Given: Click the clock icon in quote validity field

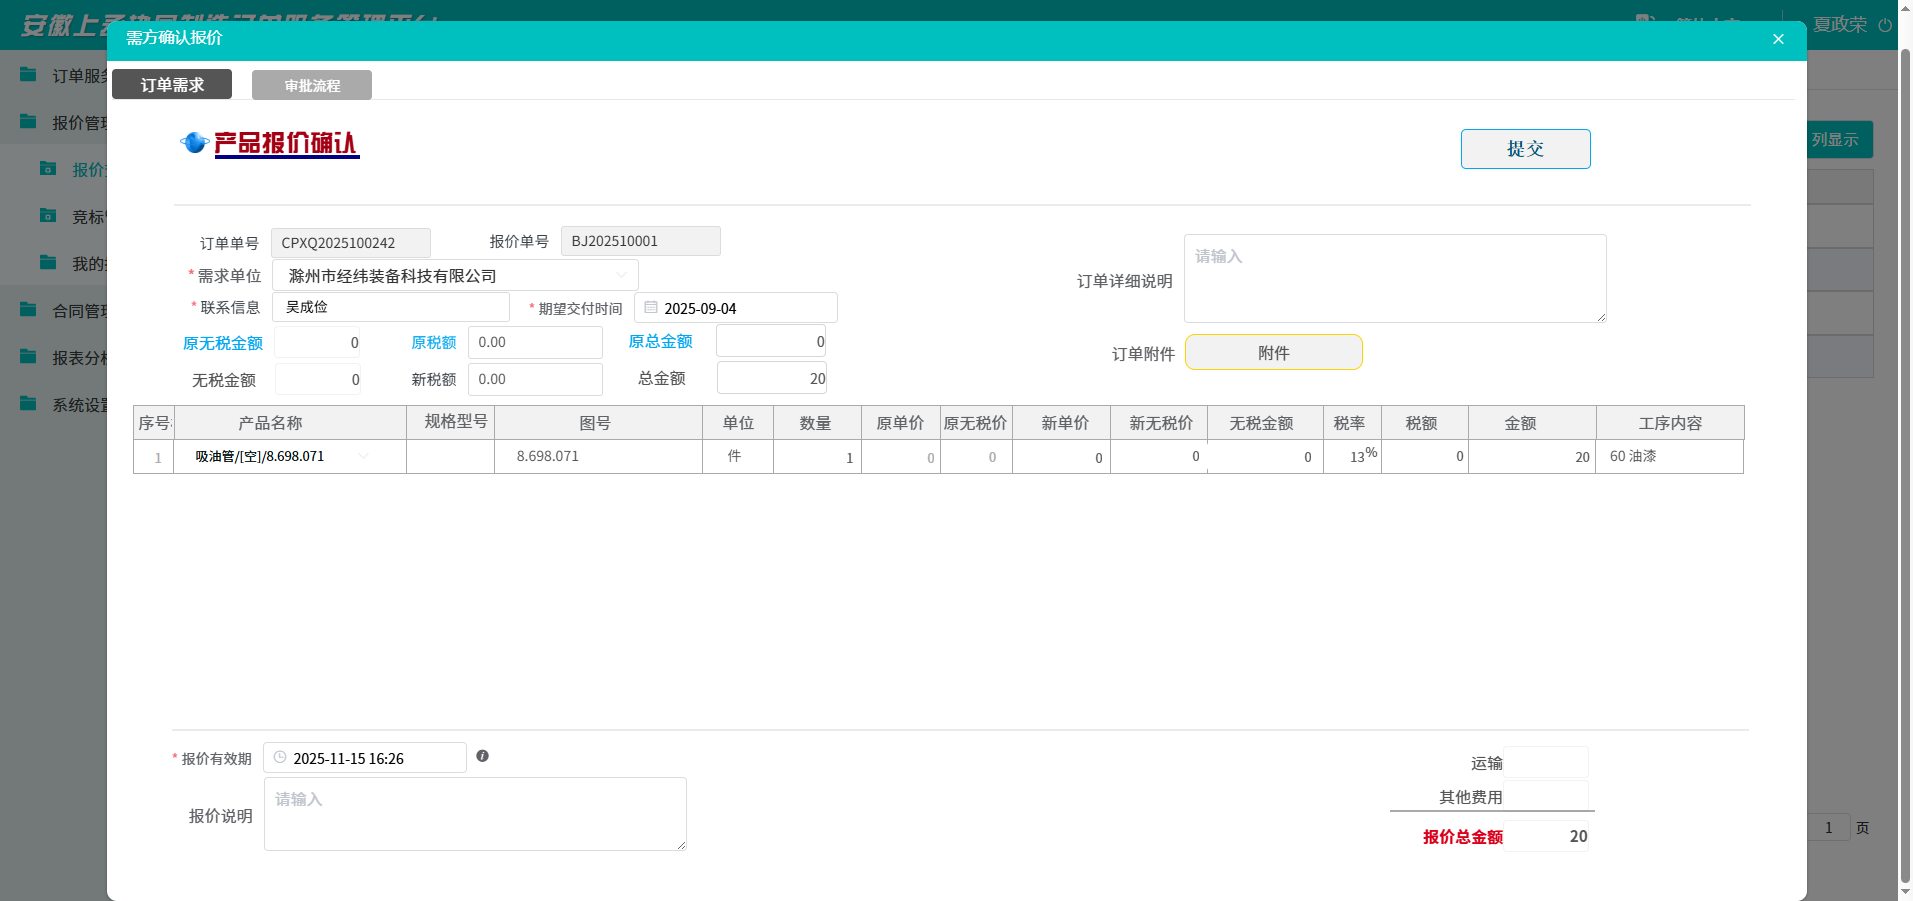Looking at the screenshot, I should point(280,758).
